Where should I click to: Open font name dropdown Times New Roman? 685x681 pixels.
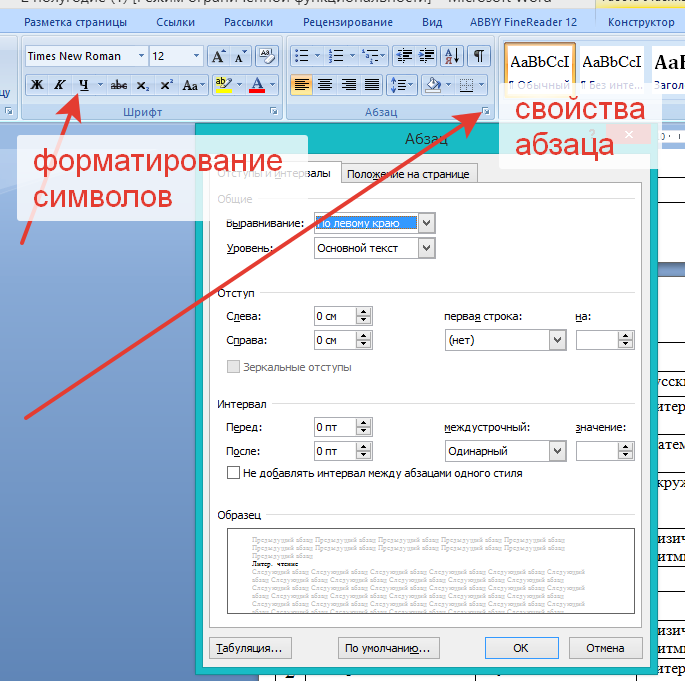point(141,56)
